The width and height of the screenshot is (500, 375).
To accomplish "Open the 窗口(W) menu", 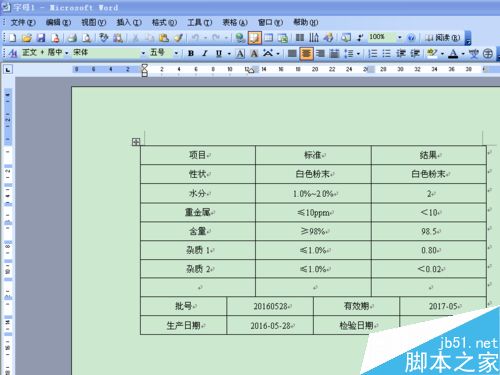I will coord(270,22).
